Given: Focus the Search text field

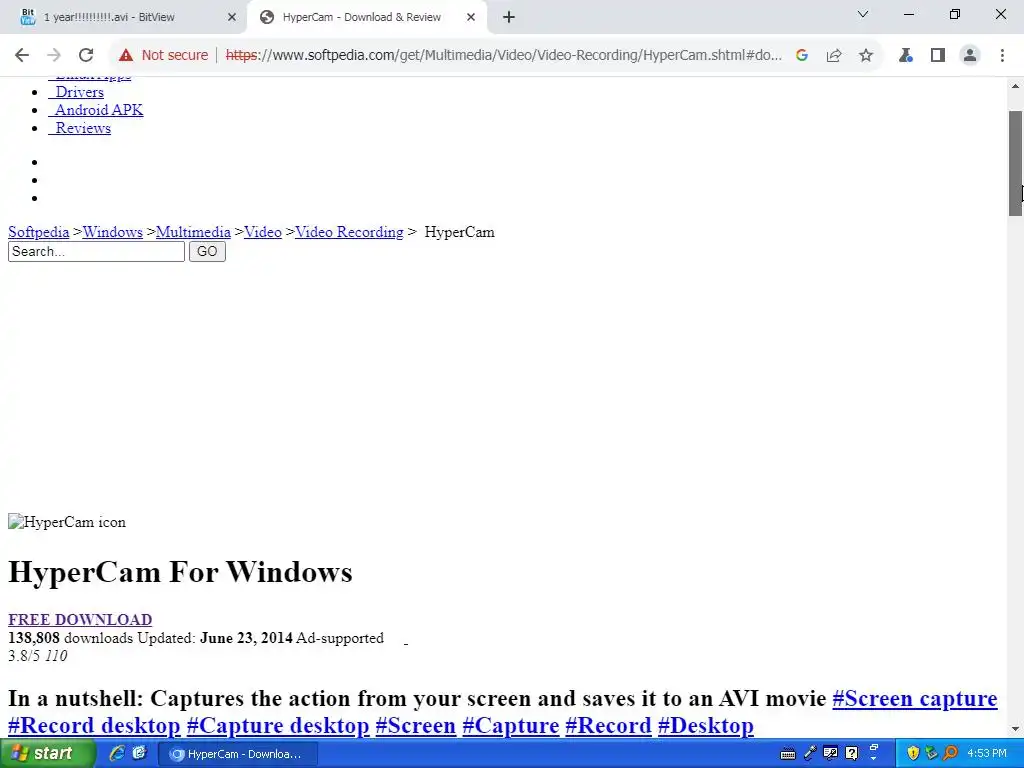Looking at the screenshot, I should (x=96, y=251).
